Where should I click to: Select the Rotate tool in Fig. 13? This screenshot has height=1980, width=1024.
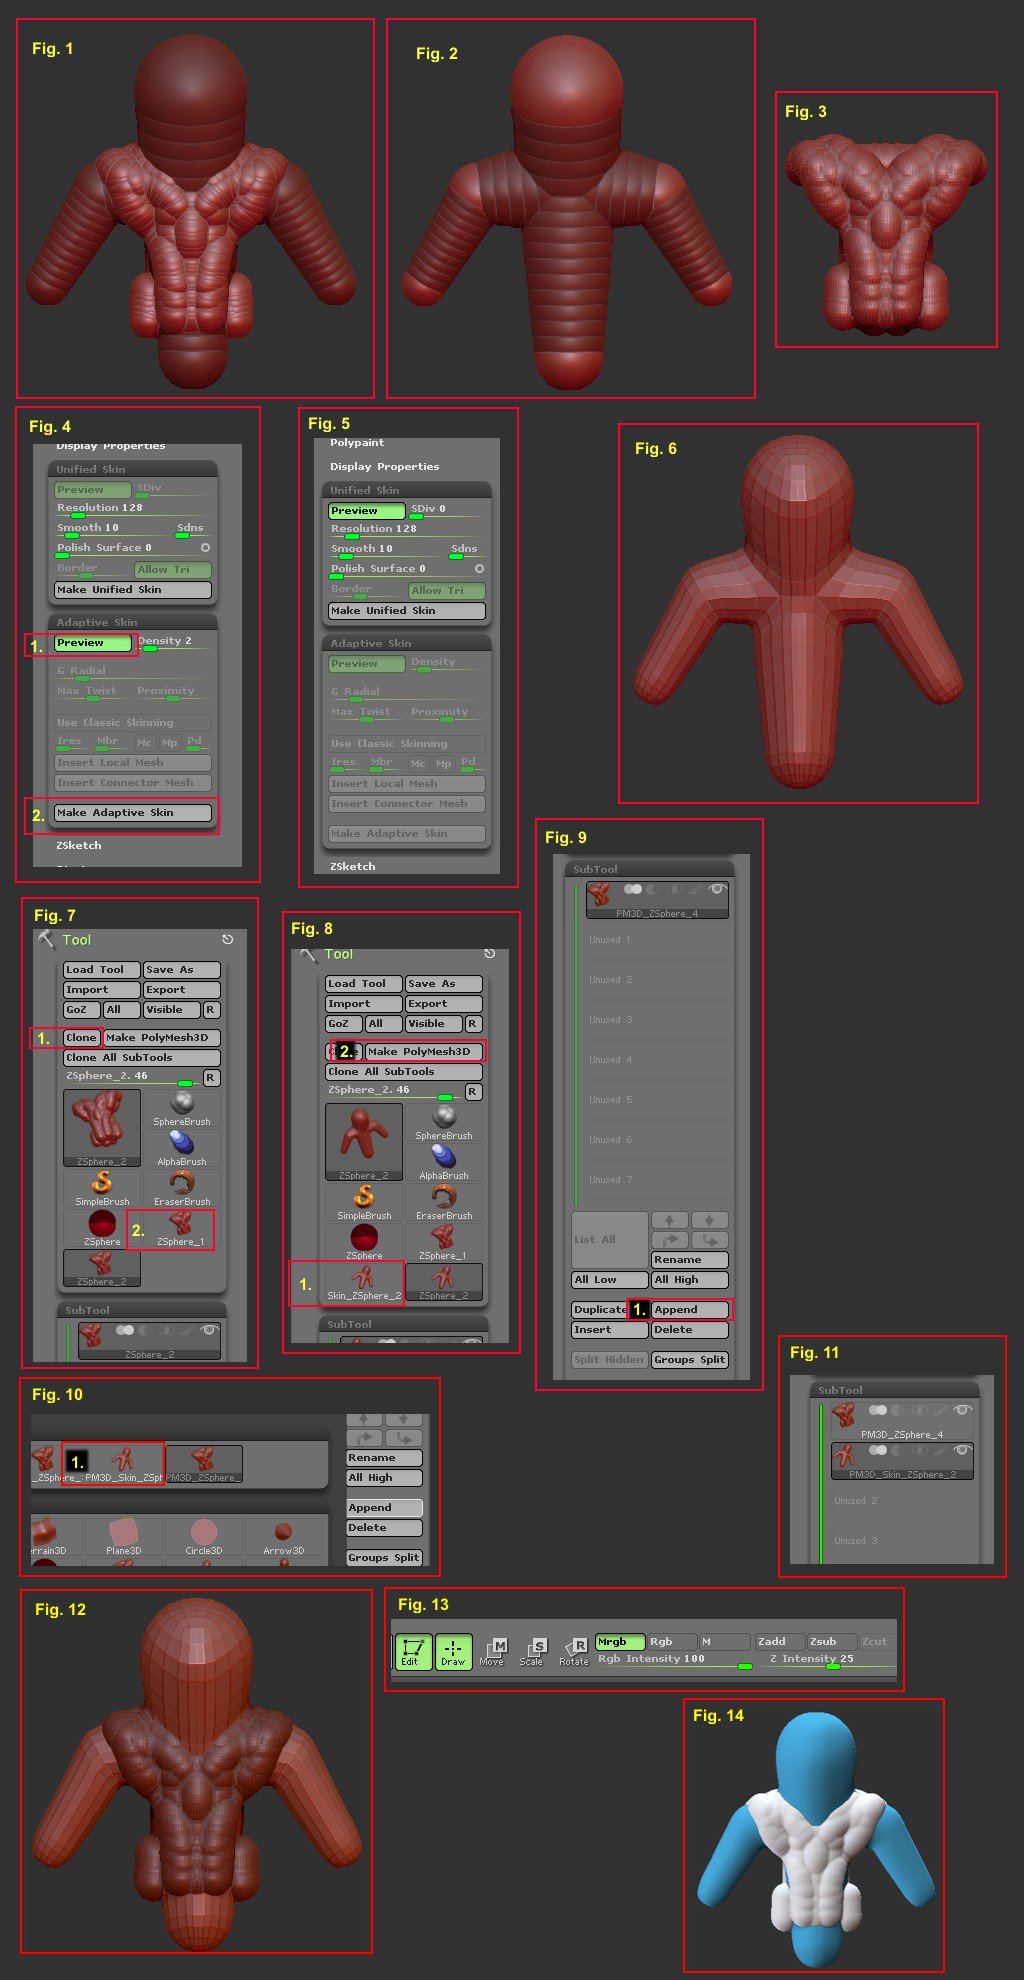pos(574,1652)
